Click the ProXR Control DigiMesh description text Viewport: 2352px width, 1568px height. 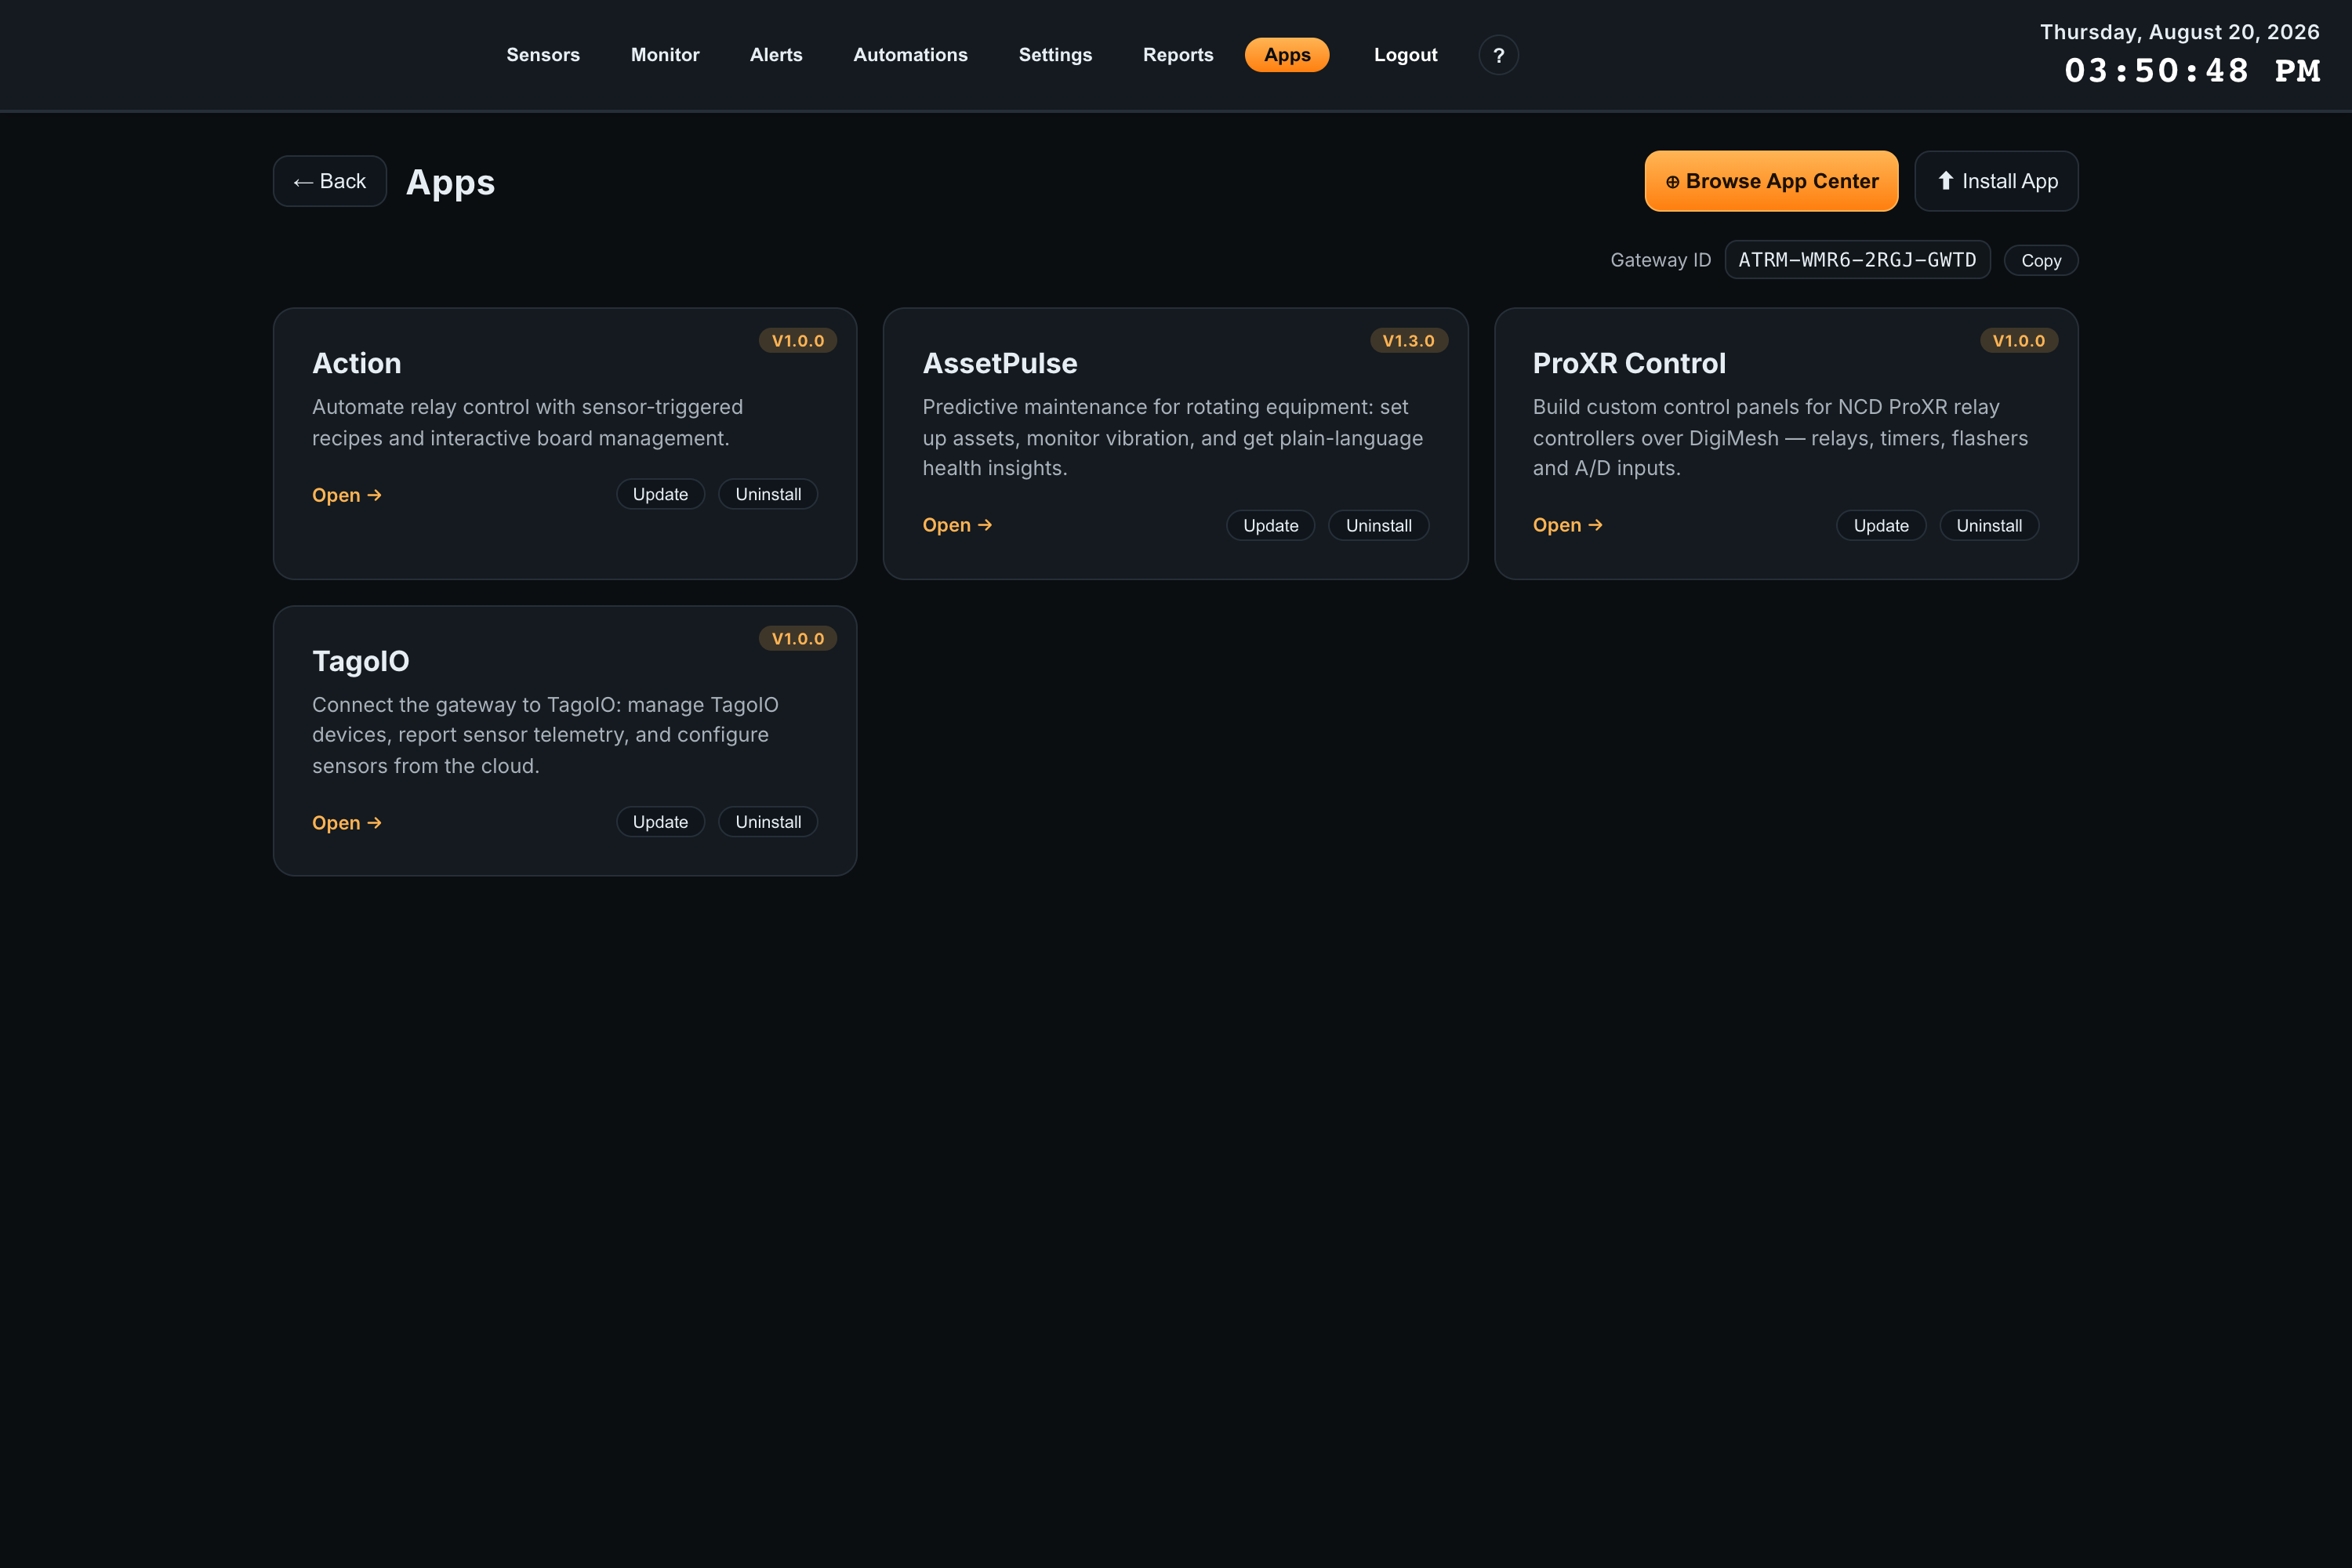(x=1780, y=438)
